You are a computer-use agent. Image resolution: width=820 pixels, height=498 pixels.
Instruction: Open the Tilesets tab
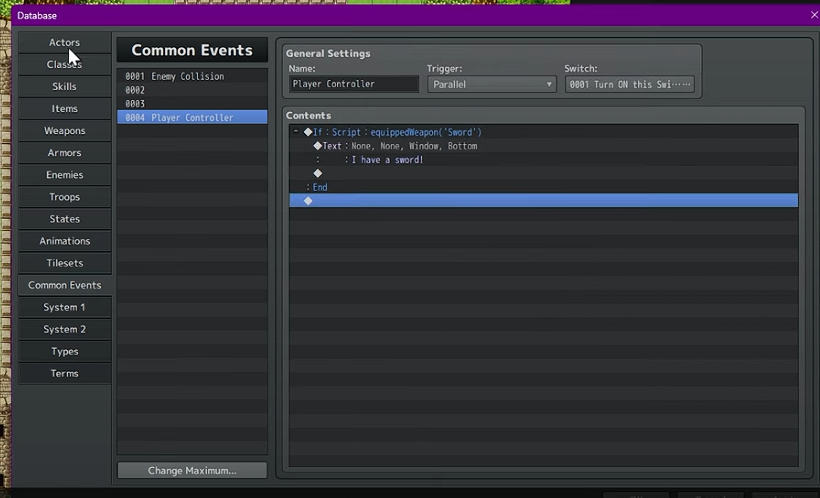(x=64, y=263)
